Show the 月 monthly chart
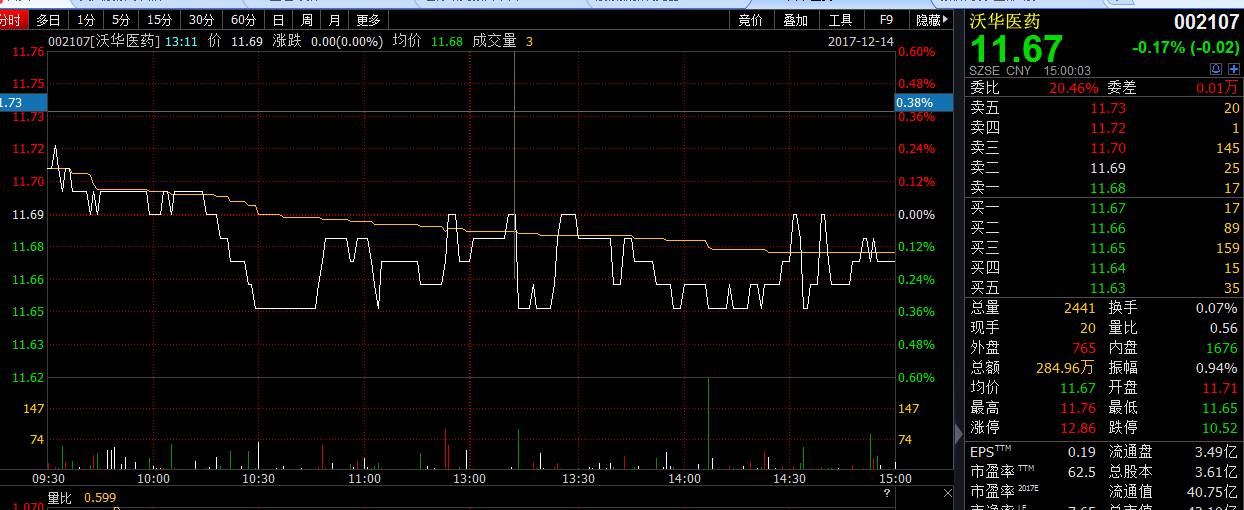The width and height of the screenshot is (1244, 510). tap(334, 19)
